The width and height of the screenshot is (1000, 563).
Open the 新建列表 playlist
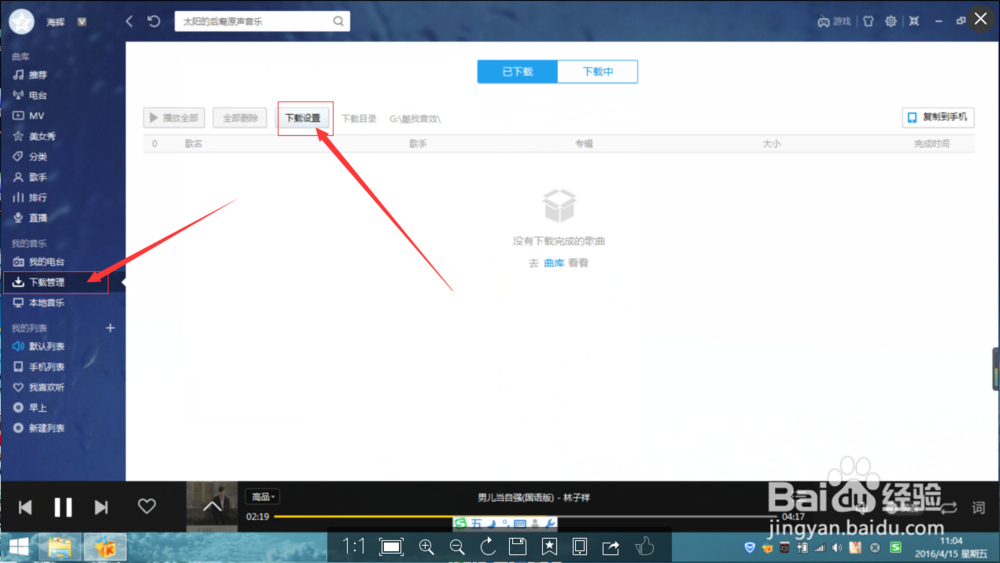tap(38, 428)
